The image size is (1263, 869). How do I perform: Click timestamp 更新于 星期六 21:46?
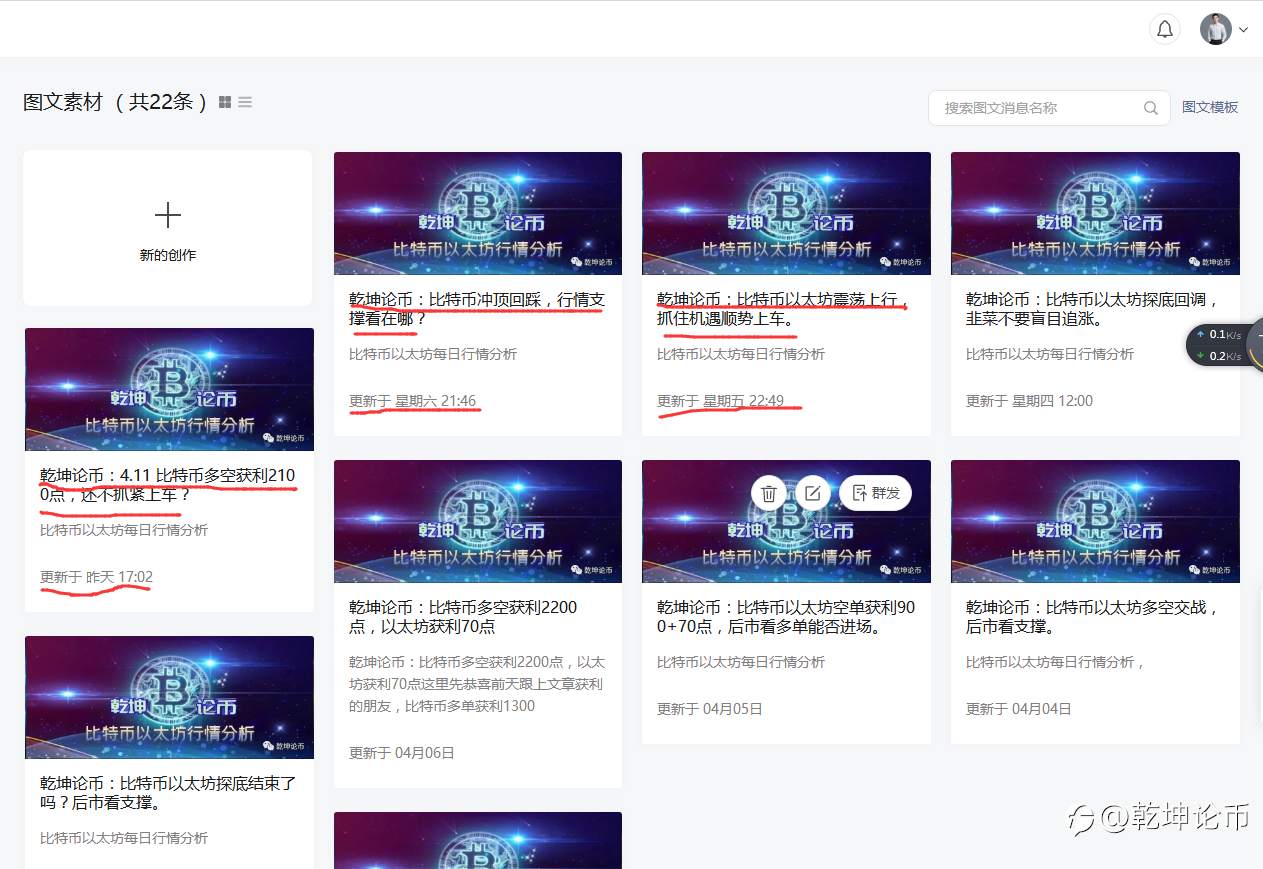point(412,401)
